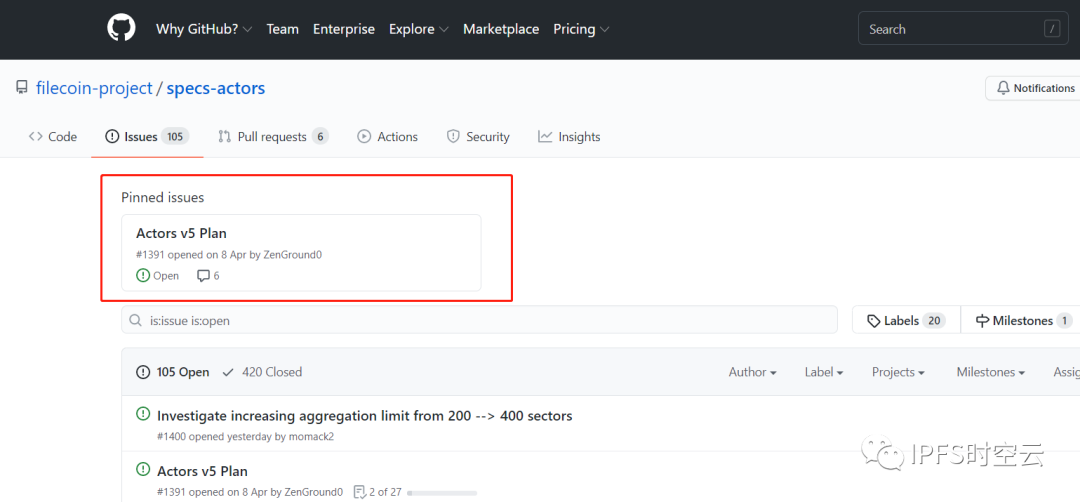Open the Labels 20 button
This screenshot has width=1080, height=502.
coord(906,320)
